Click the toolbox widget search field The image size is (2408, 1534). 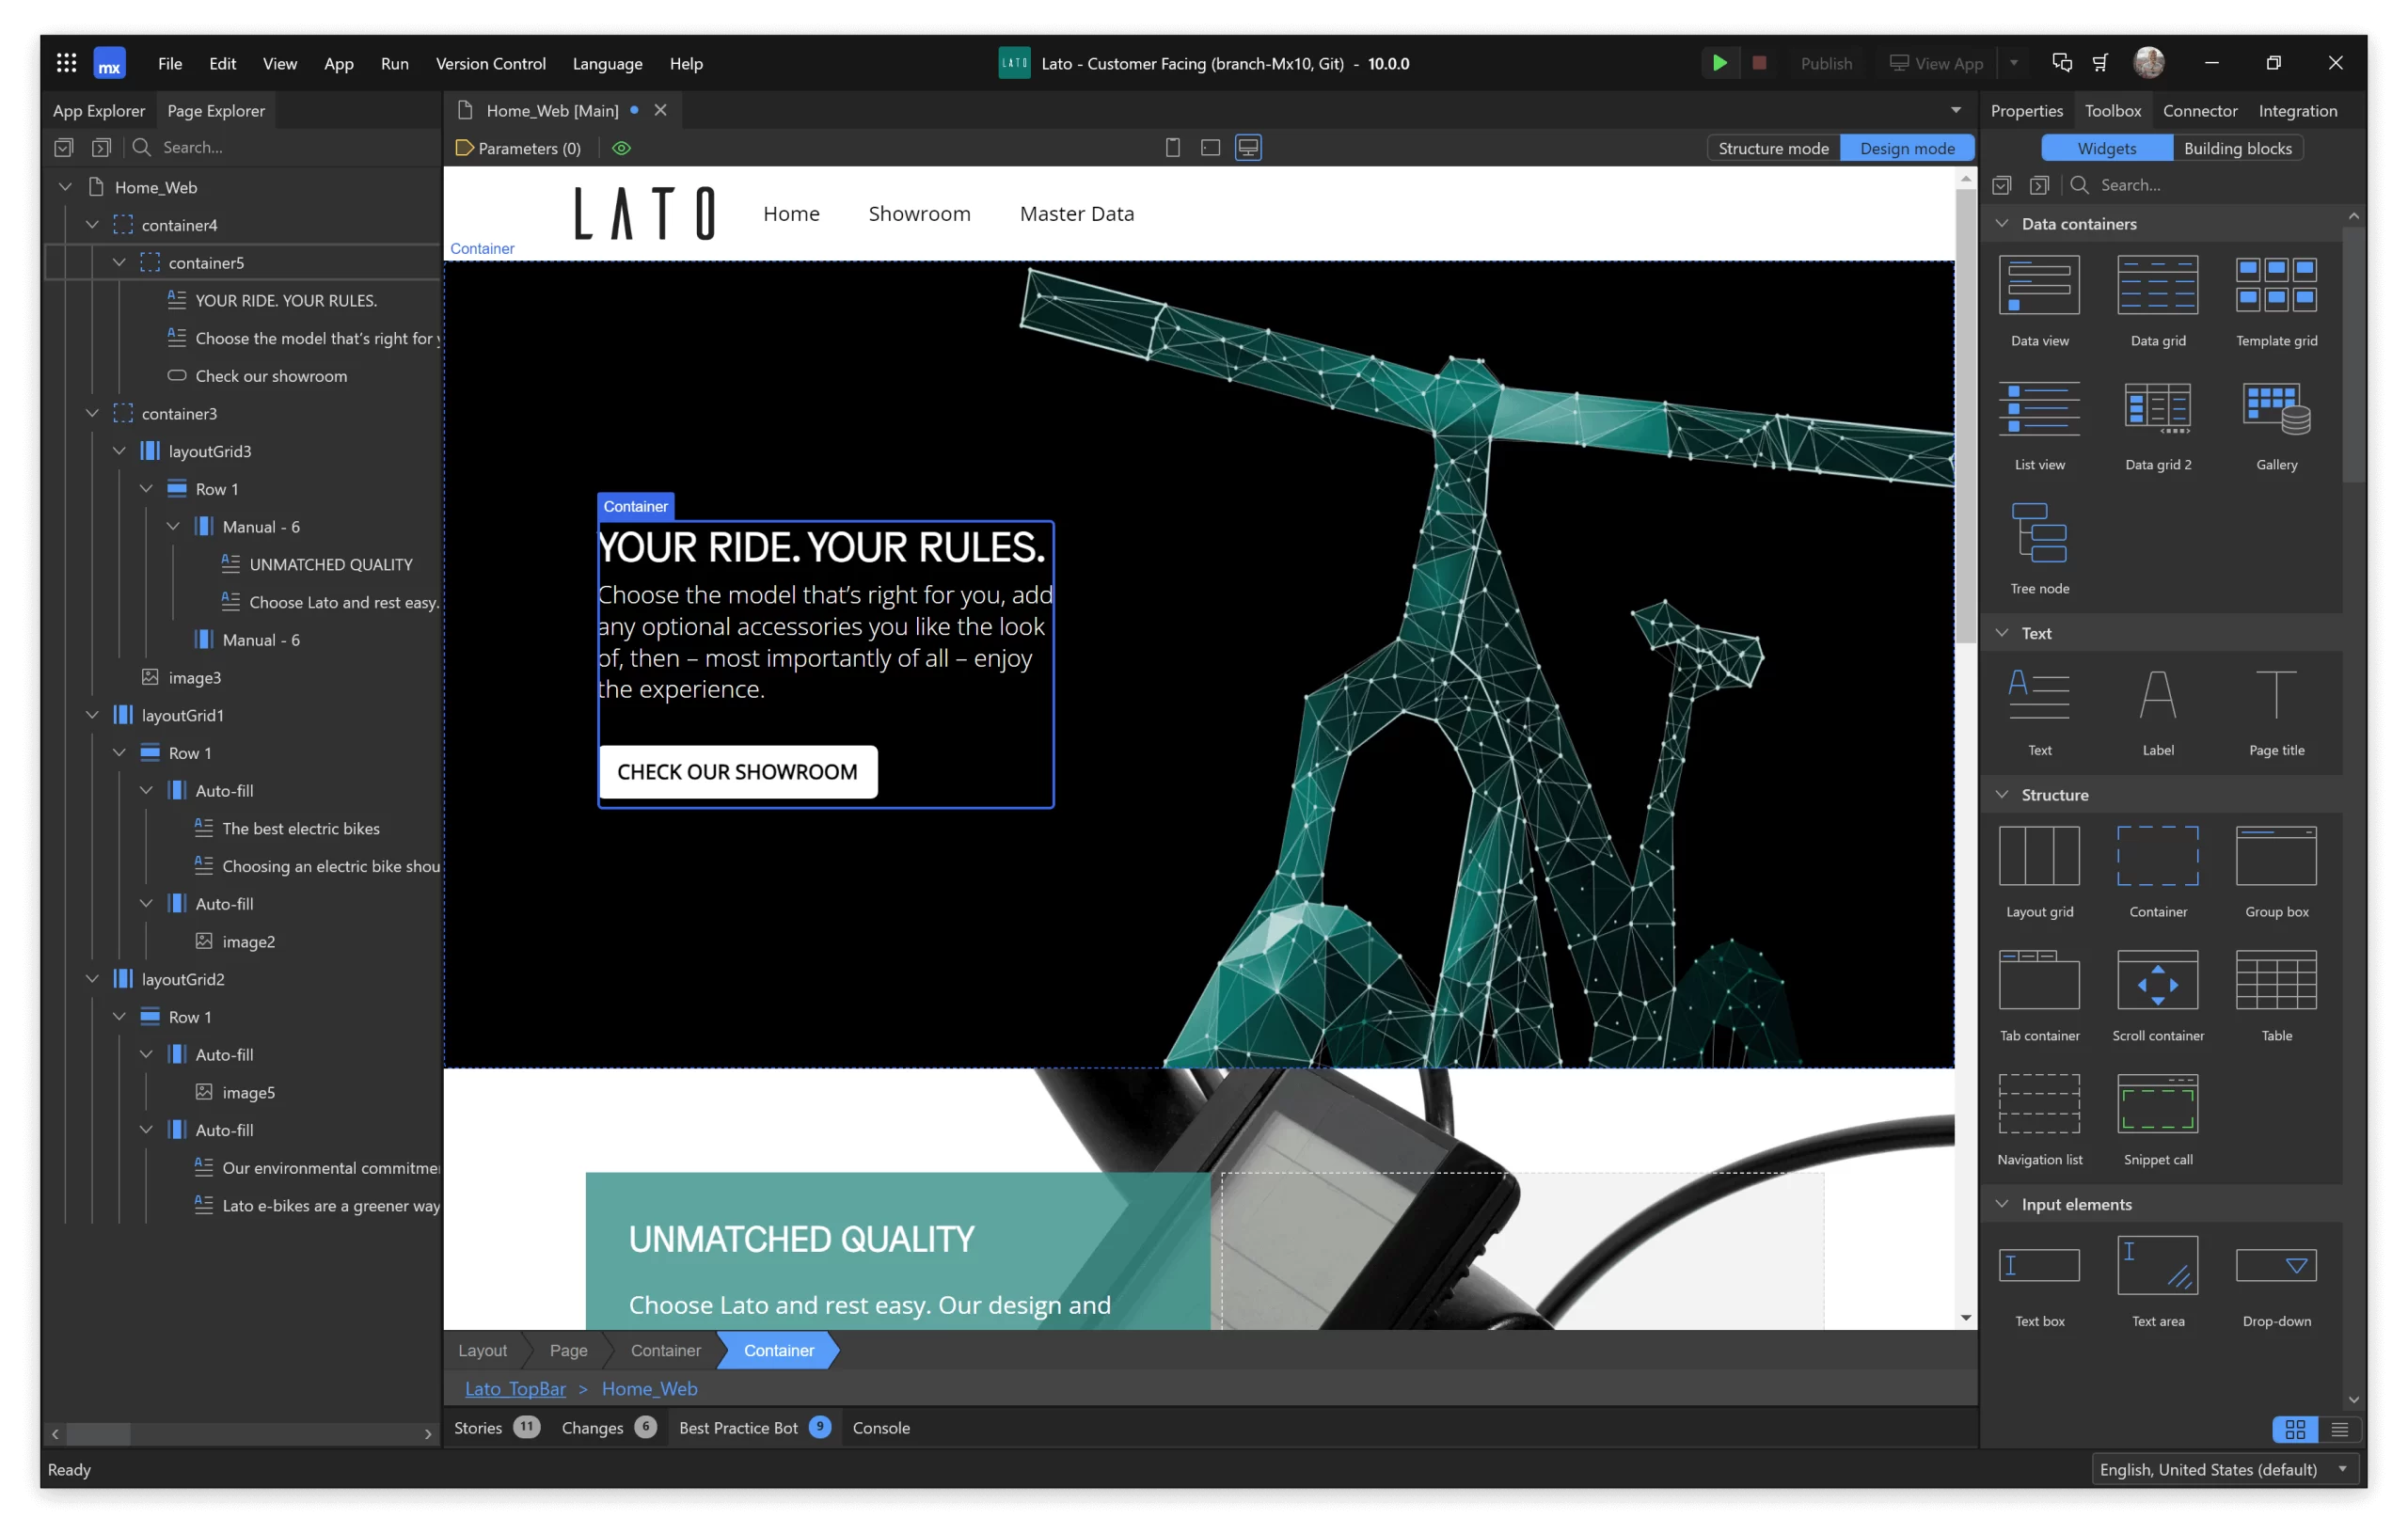2200,185
